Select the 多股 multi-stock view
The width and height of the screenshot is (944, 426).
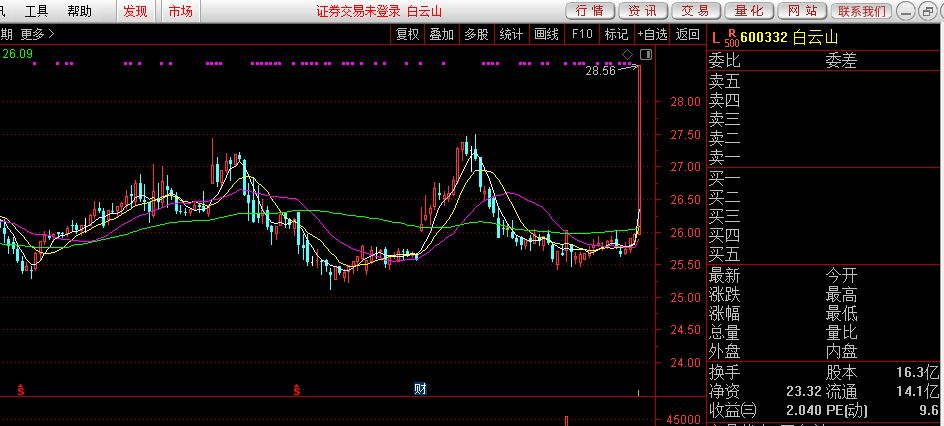pyautogui.click(x=476, y=34)
